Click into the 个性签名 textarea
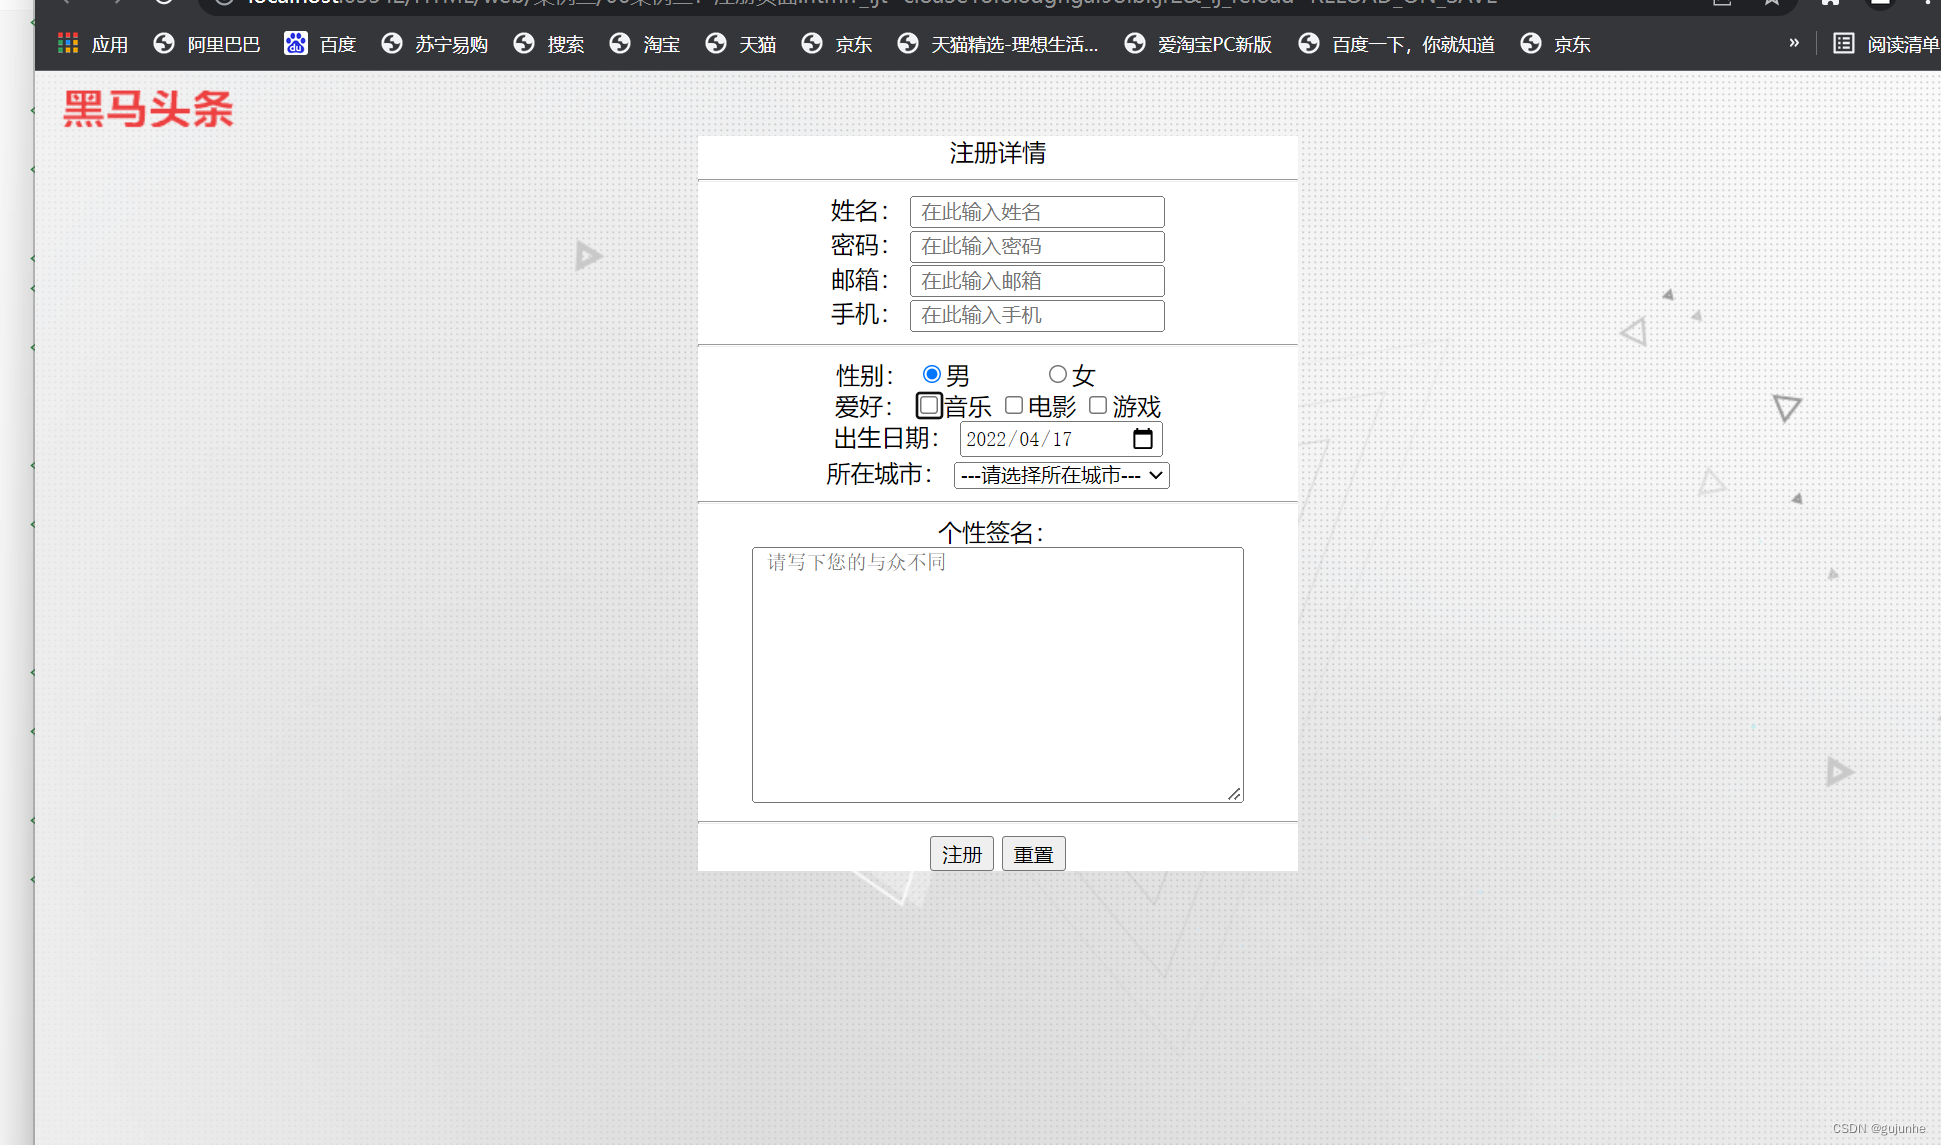 tap(997, 675)
